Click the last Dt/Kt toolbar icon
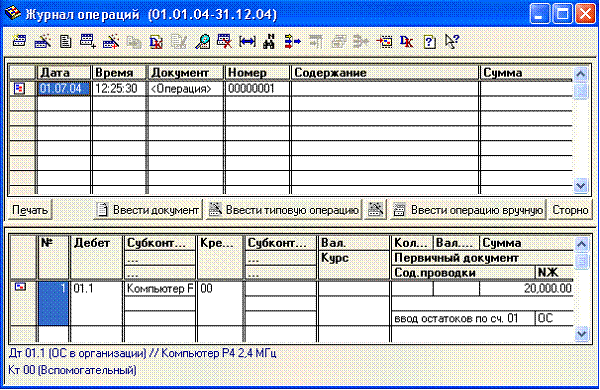 click(406, 41)
